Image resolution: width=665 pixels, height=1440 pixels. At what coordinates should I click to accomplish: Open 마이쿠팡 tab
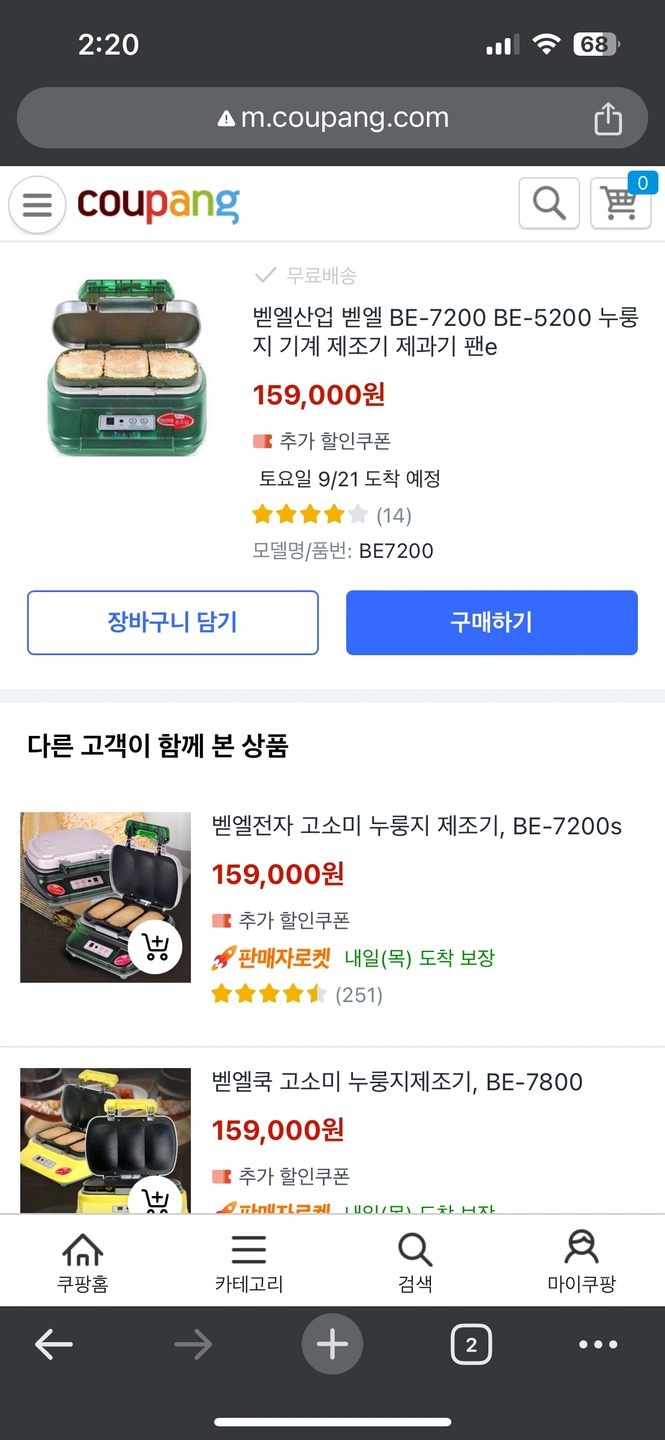[x=581, y=1262]
